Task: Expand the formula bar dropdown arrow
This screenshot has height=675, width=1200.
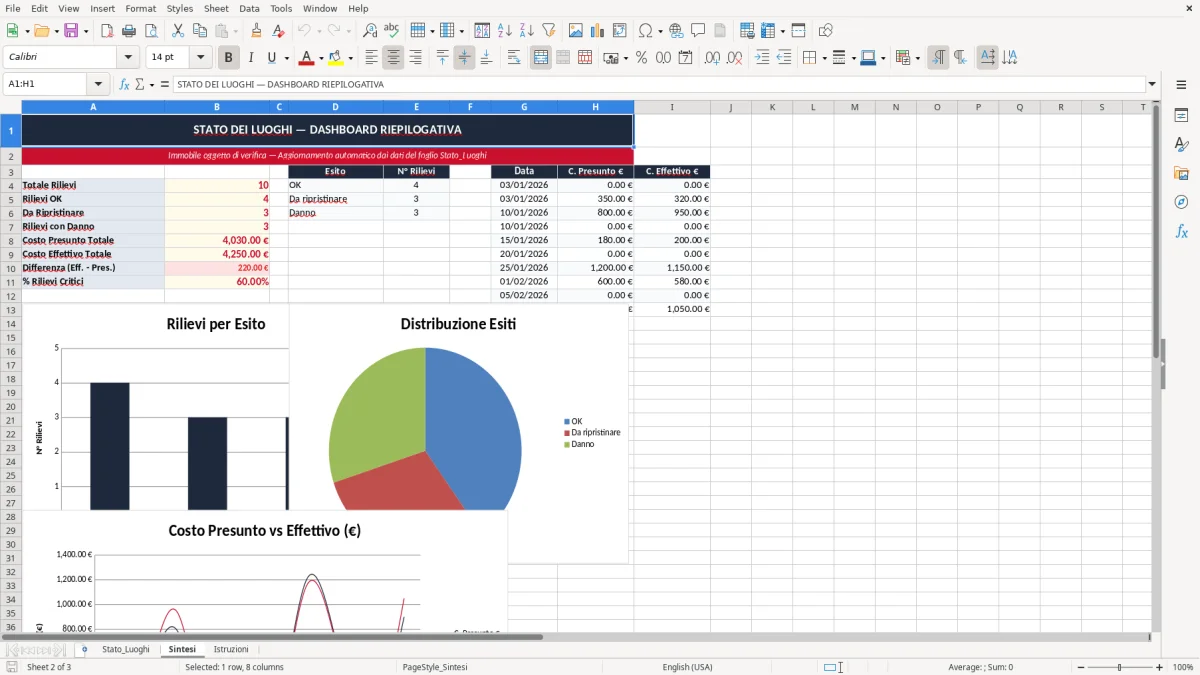Action: [1152, 84]
